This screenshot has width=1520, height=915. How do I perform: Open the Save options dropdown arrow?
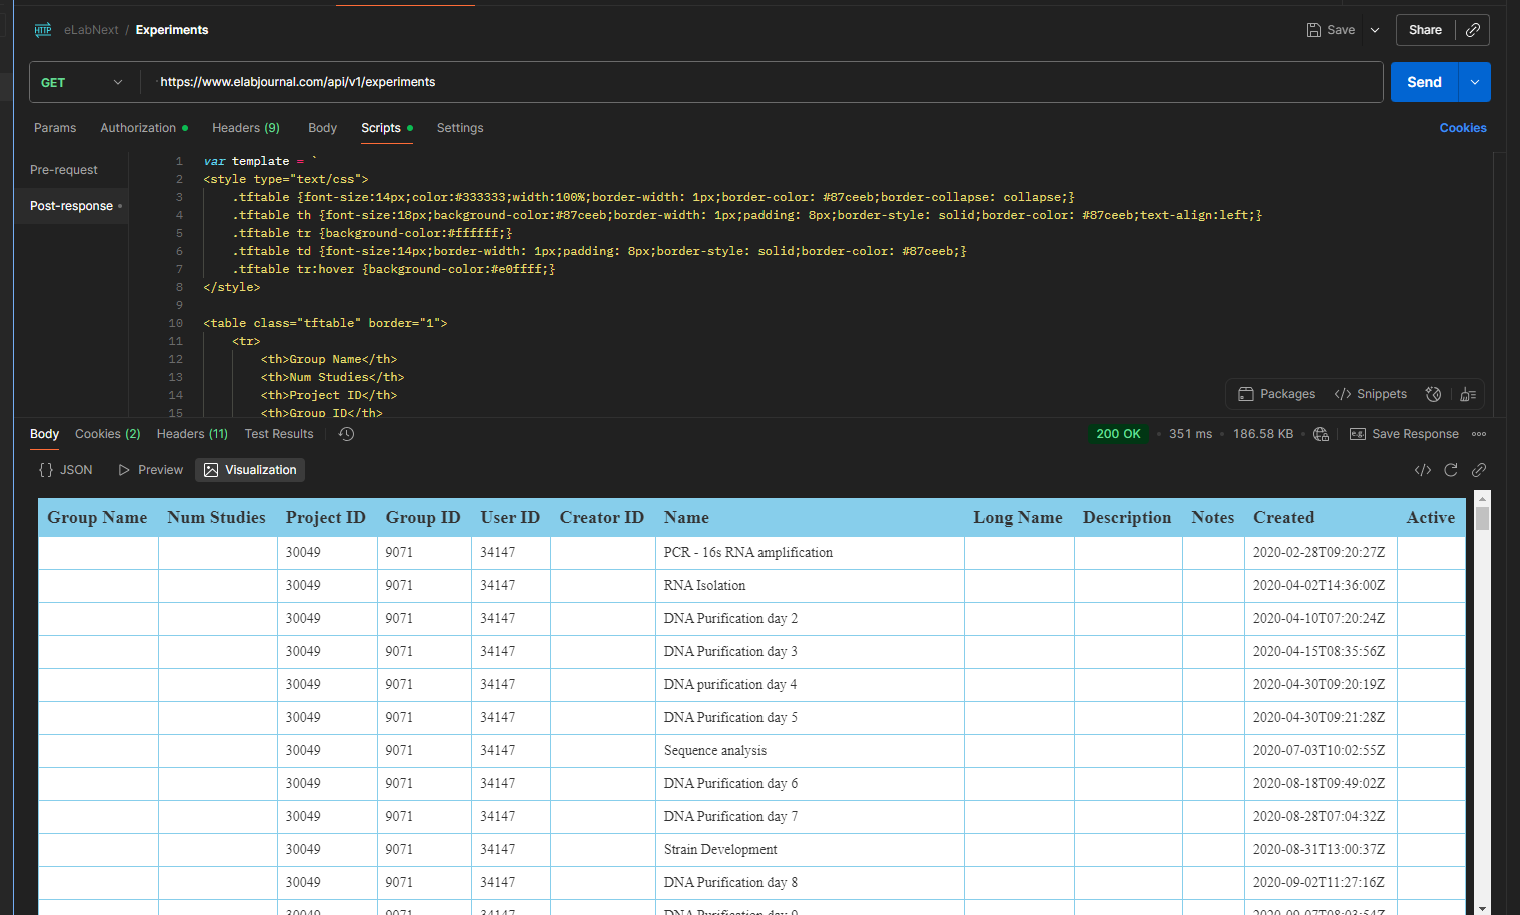pos(1375,30)
